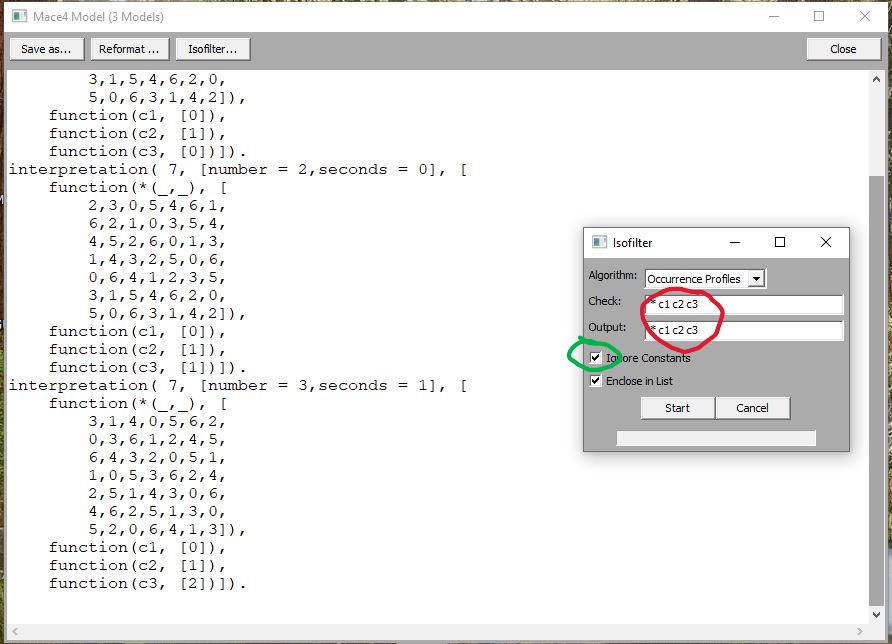Screen dimensions: 892x644
Task: Click the line 'interpretation( 7, [number = 3,seconds = 1], ['
Action: point(238,386)
